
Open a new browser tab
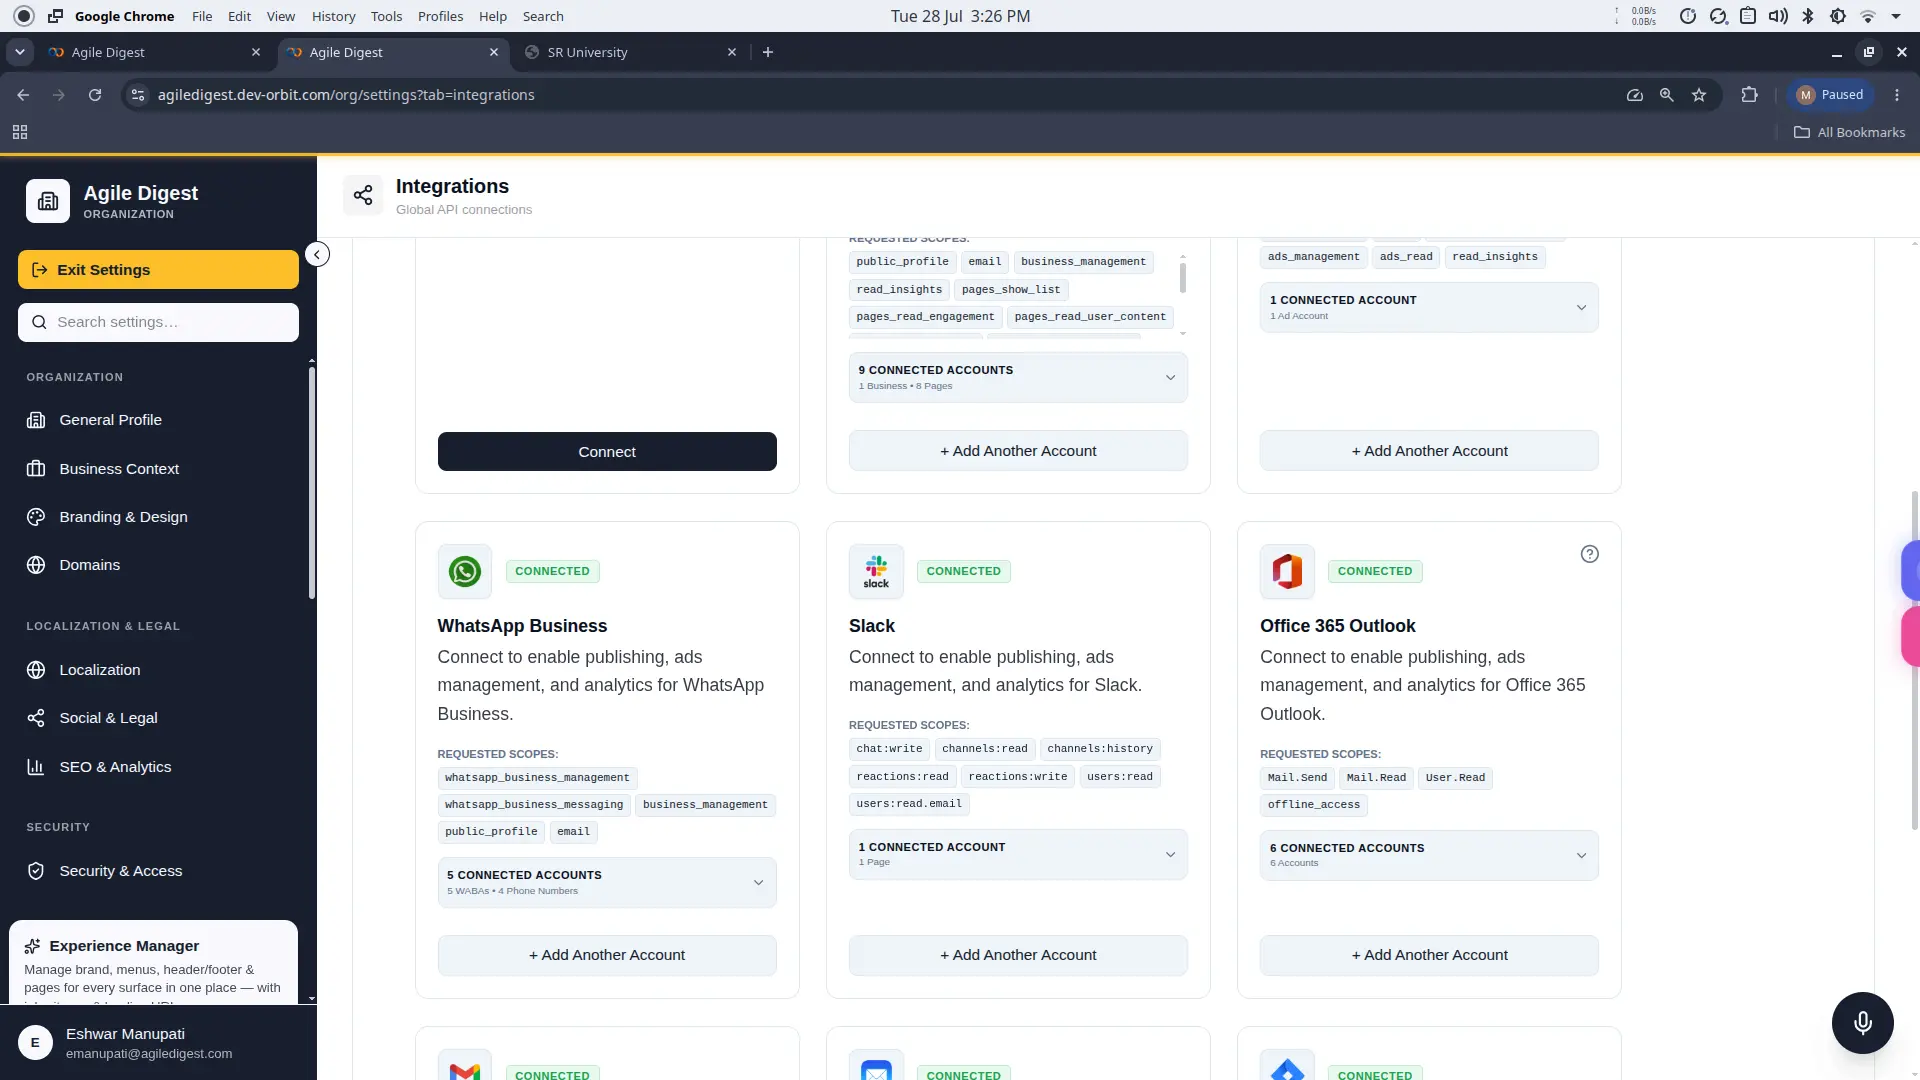point(768,52)
